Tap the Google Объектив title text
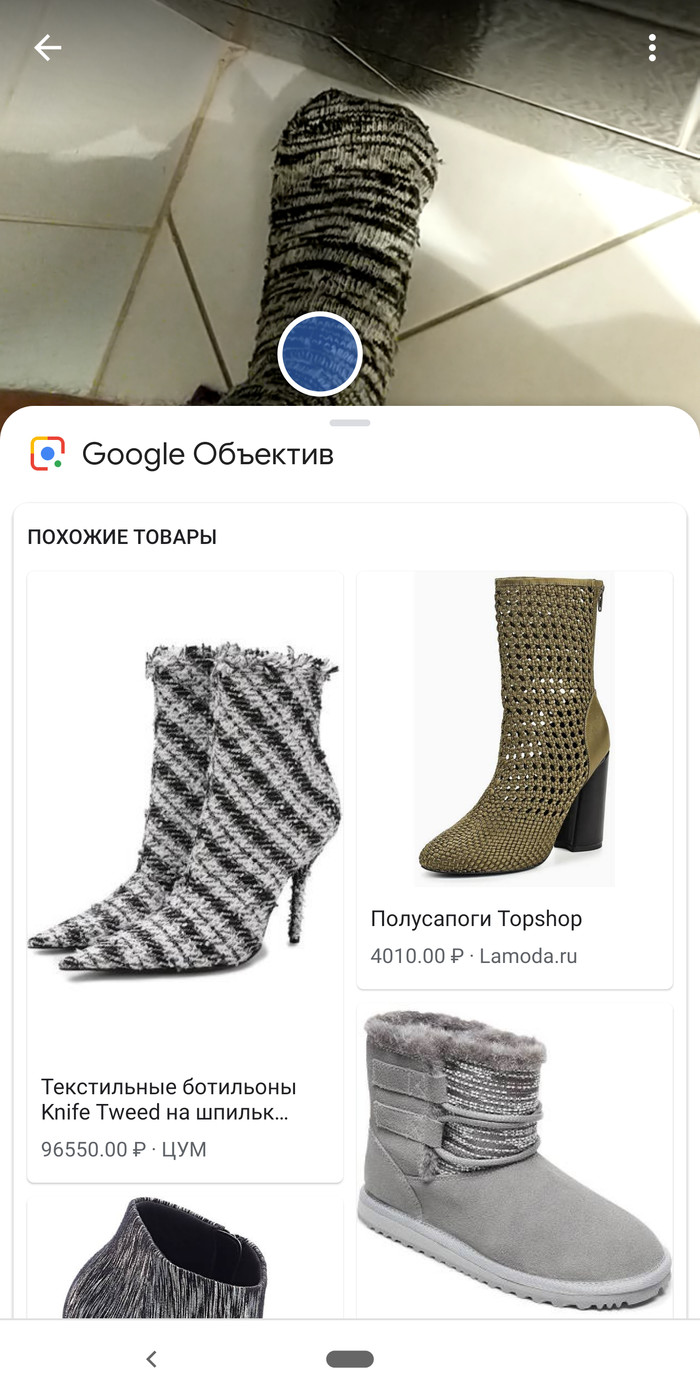Image resolution: width=700 pixels, height=1400 pixels. (x=208, y=455)
